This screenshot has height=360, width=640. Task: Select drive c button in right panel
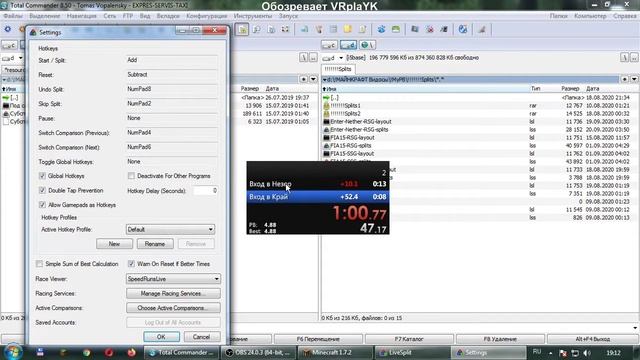click(329, 45)
